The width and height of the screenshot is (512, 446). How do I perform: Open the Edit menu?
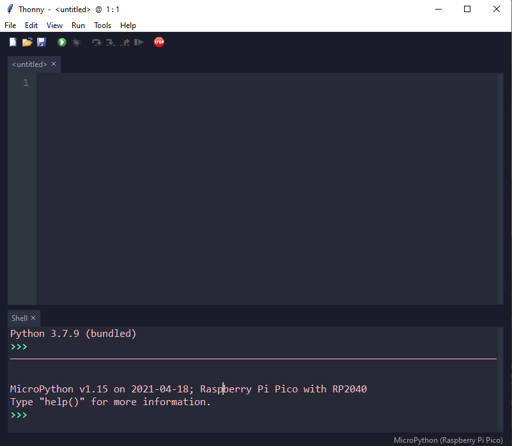click(x=31, y=25)
